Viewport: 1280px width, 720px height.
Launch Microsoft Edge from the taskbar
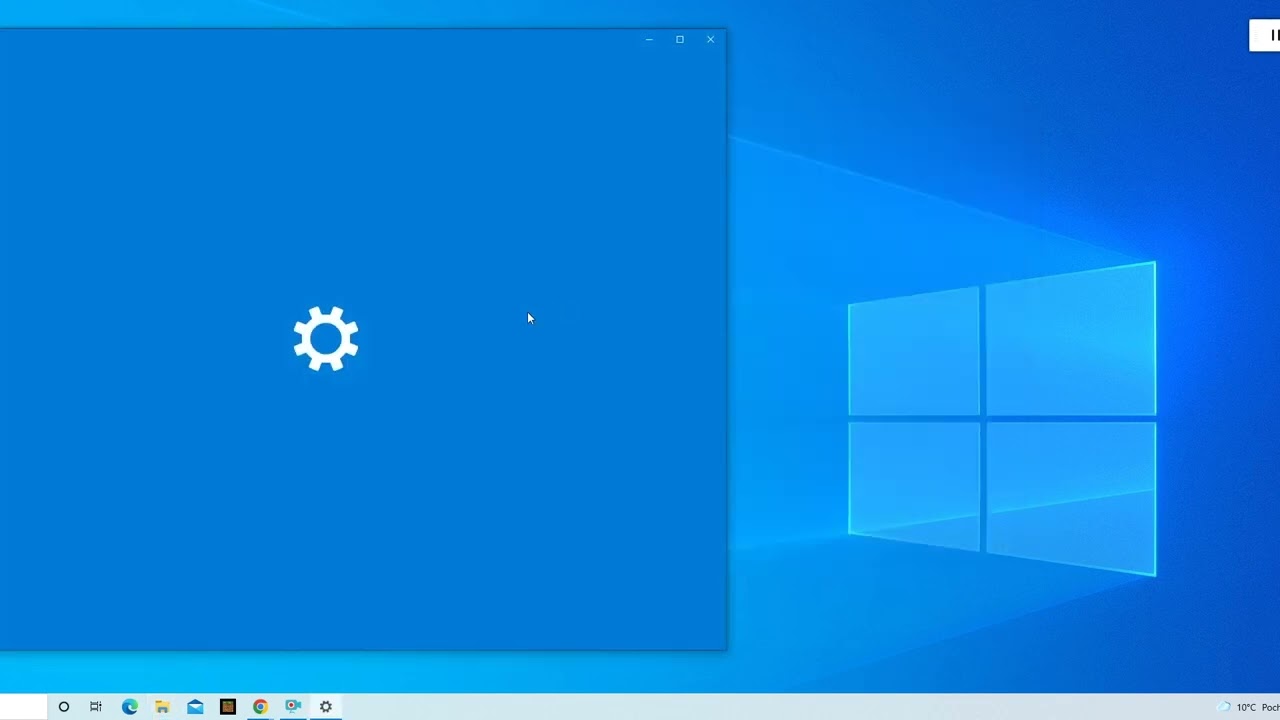coord(129,707)
